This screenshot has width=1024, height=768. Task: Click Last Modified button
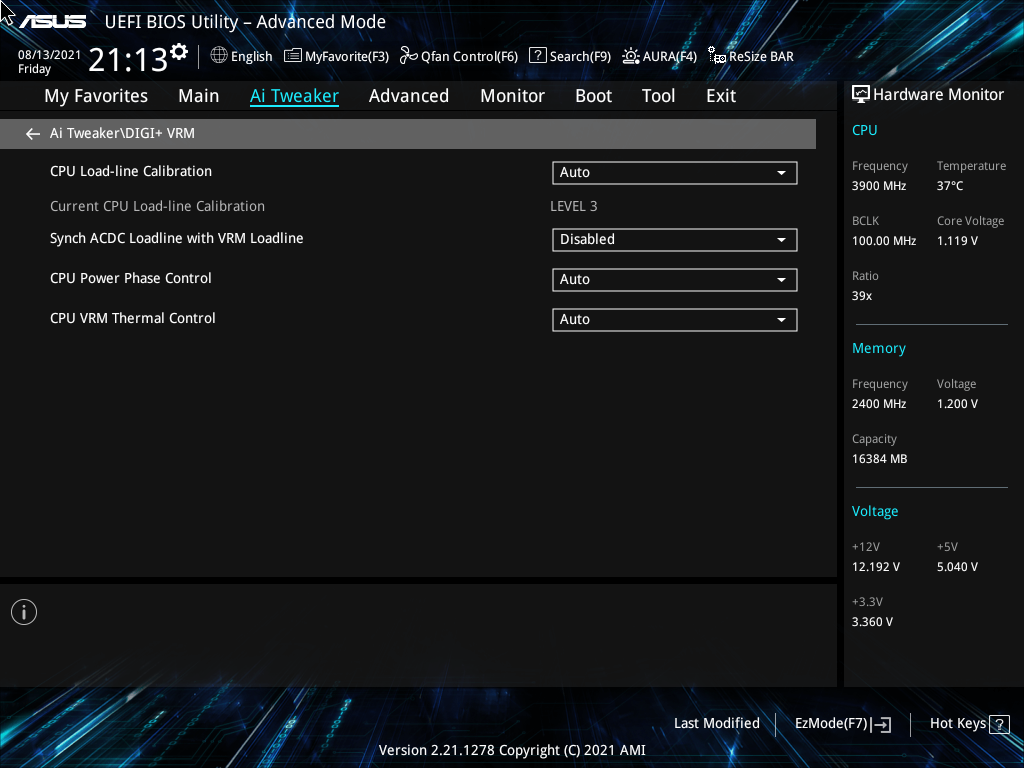click(x=716, y=724)
